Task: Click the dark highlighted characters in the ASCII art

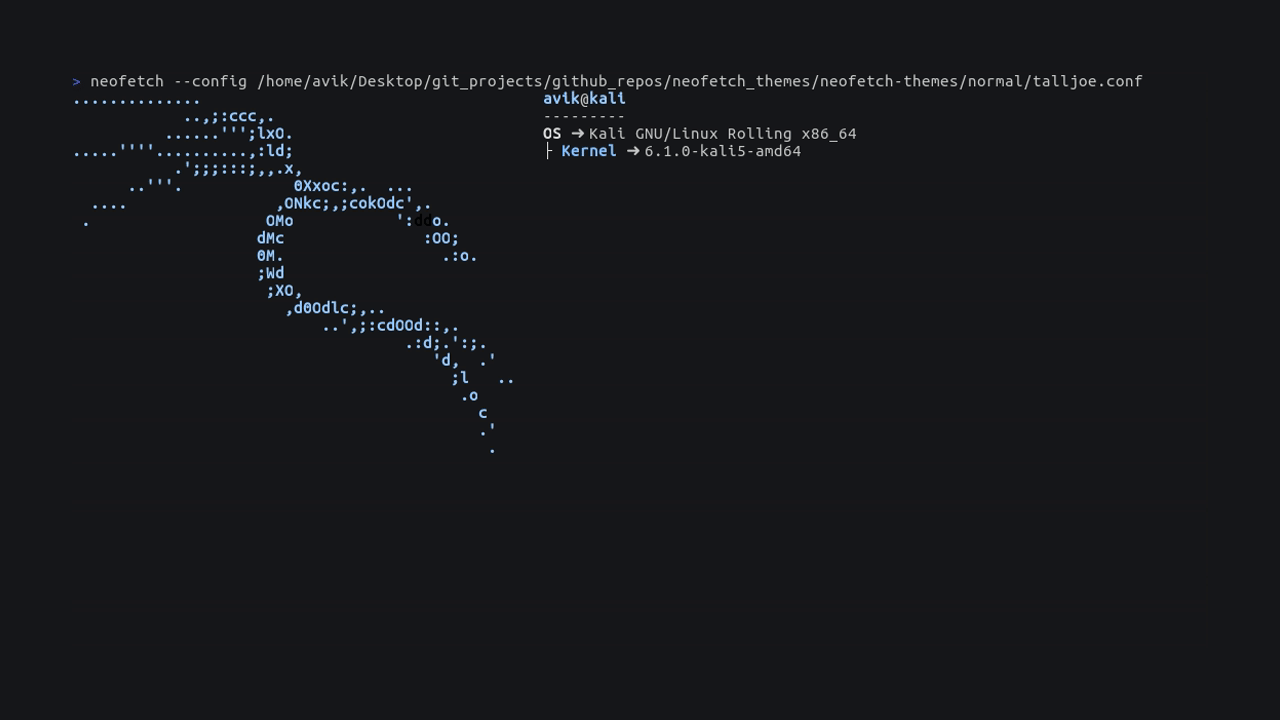Action: [x=423, y=221]
